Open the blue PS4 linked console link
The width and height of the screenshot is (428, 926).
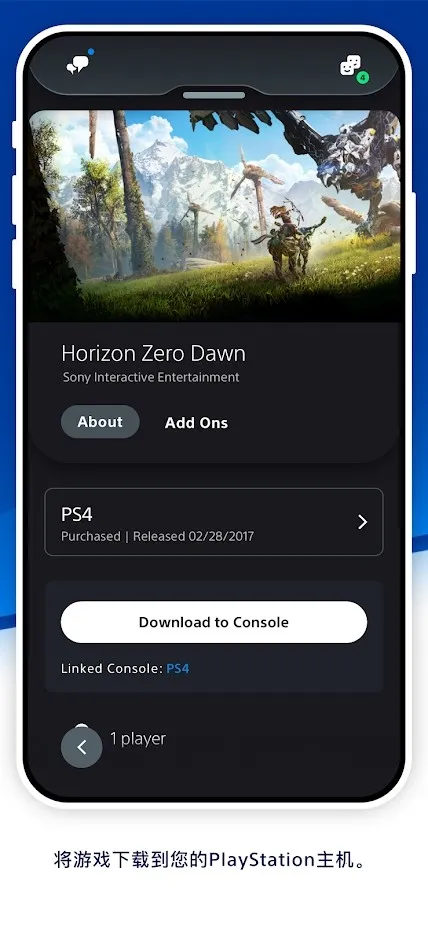(178, 669)
